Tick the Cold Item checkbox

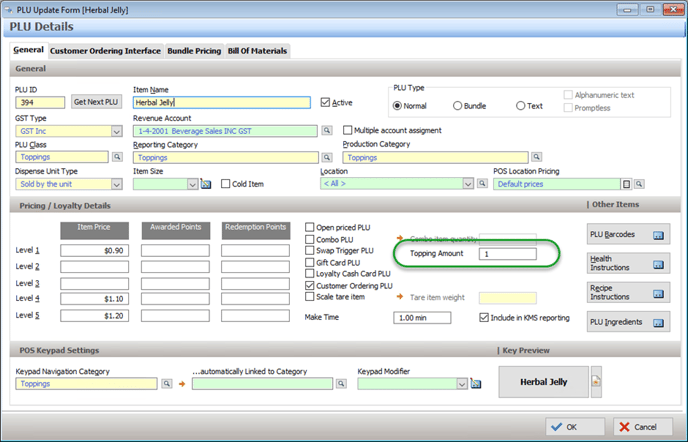click(x=226, y=184)
